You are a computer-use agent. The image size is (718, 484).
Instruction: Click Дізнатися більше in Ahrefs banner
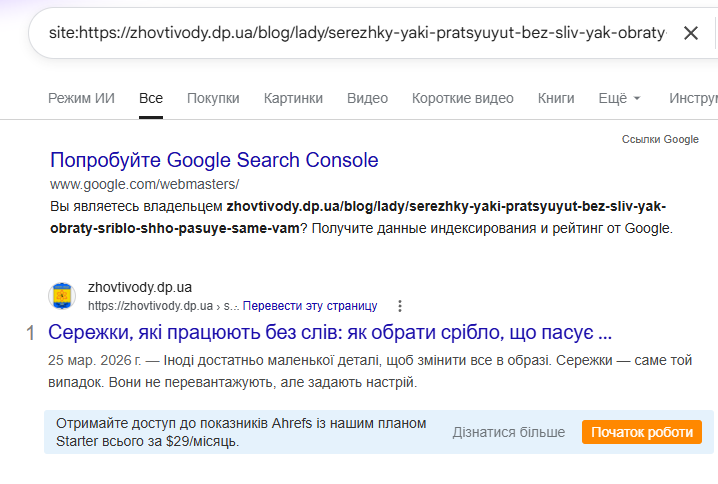pyautogui.click(x=509, y=432)
